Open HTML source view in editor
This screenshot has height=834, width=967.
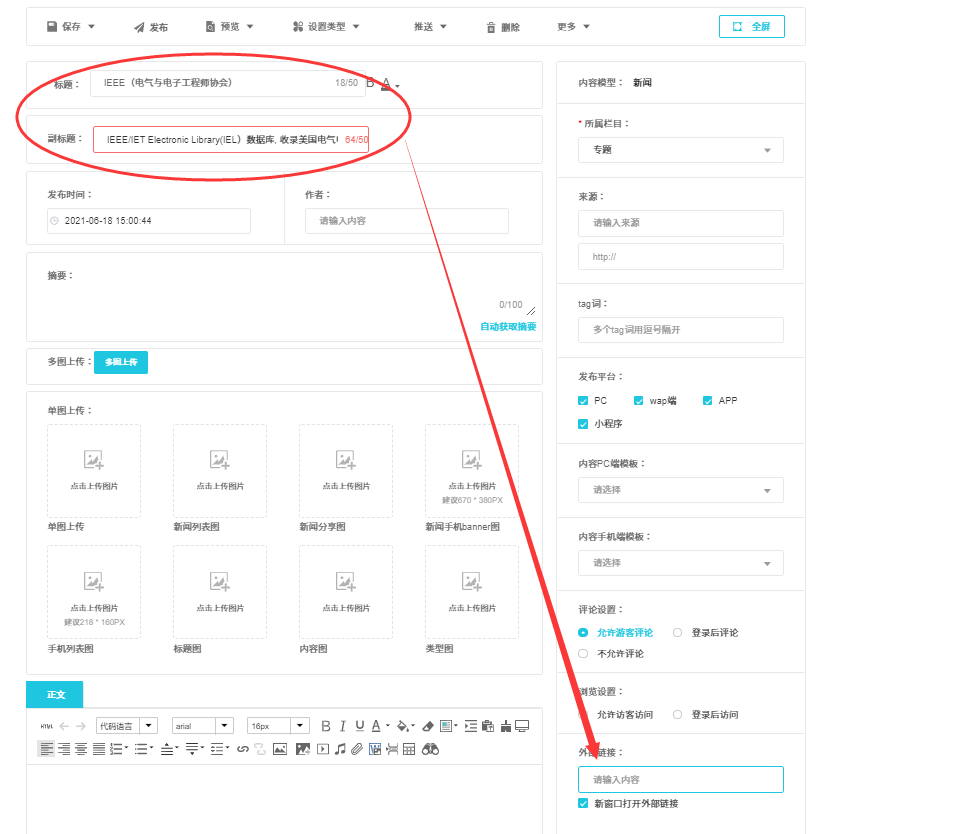pos(47,726)
